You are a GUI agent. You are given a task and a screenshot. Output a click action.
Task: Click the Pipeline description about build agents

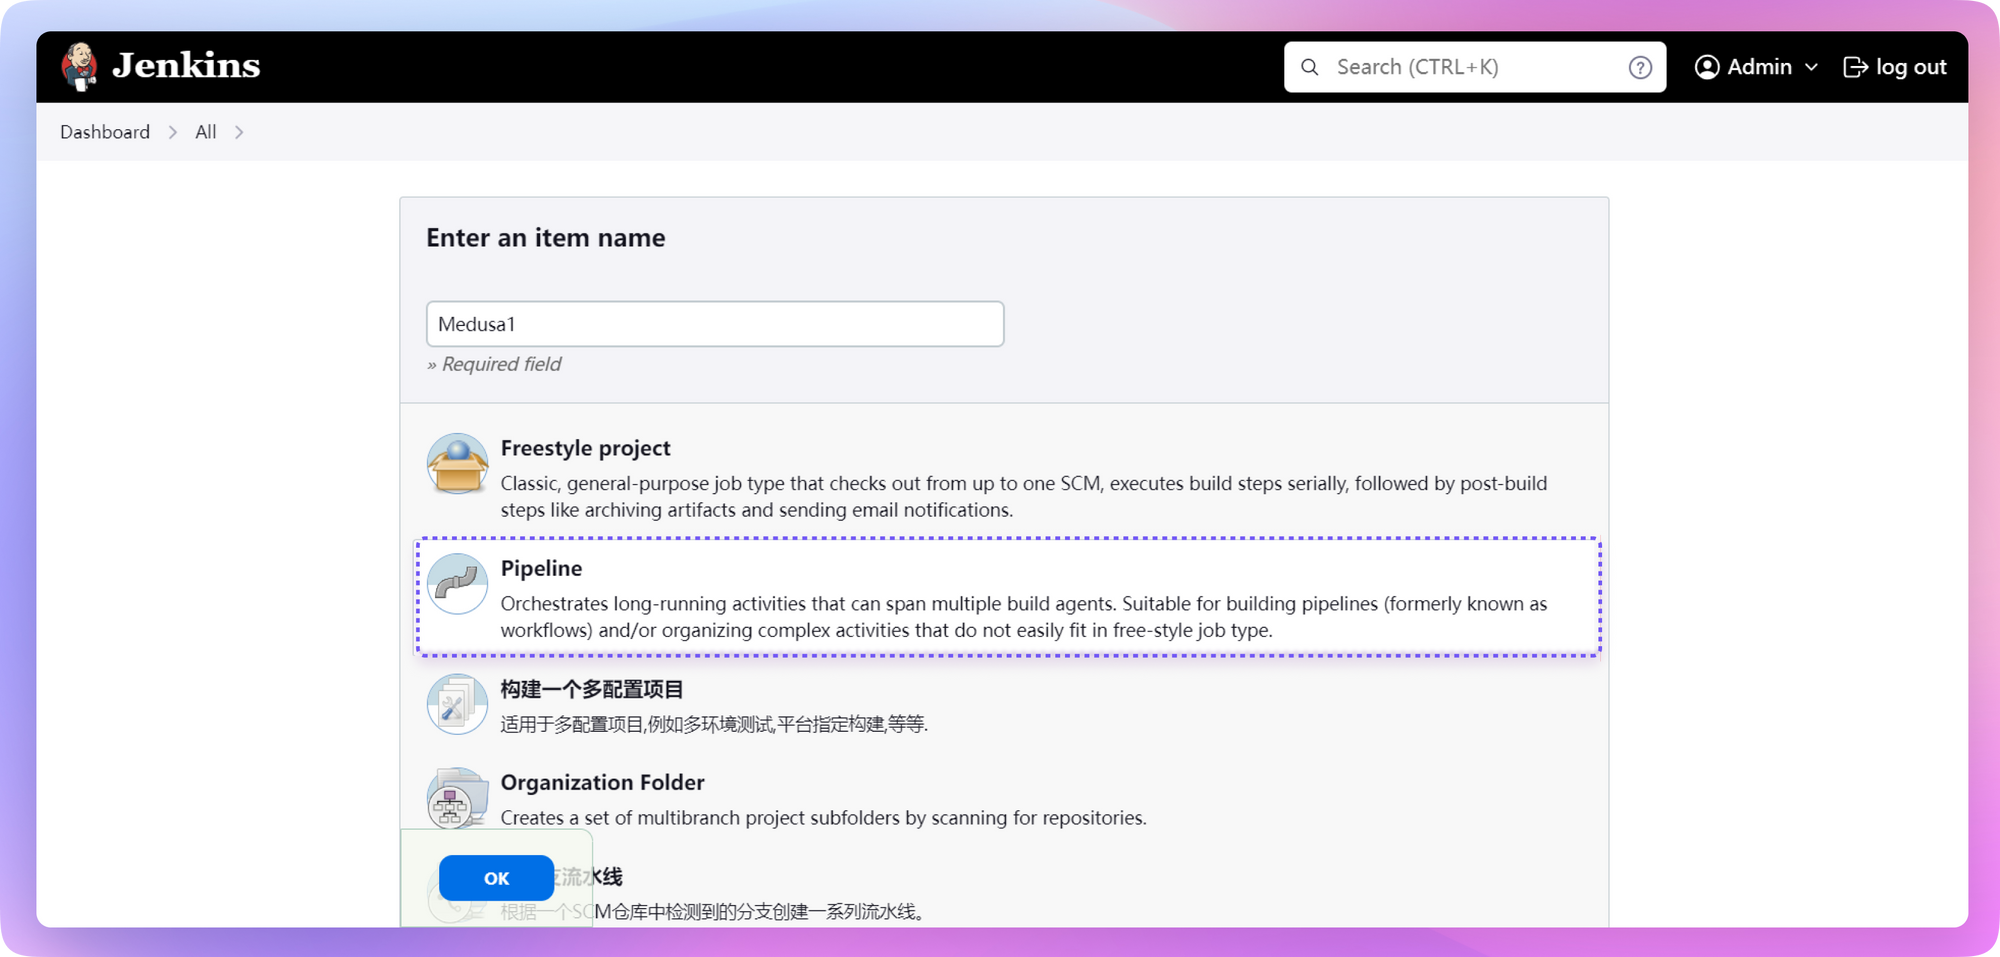coord(1024,617)
